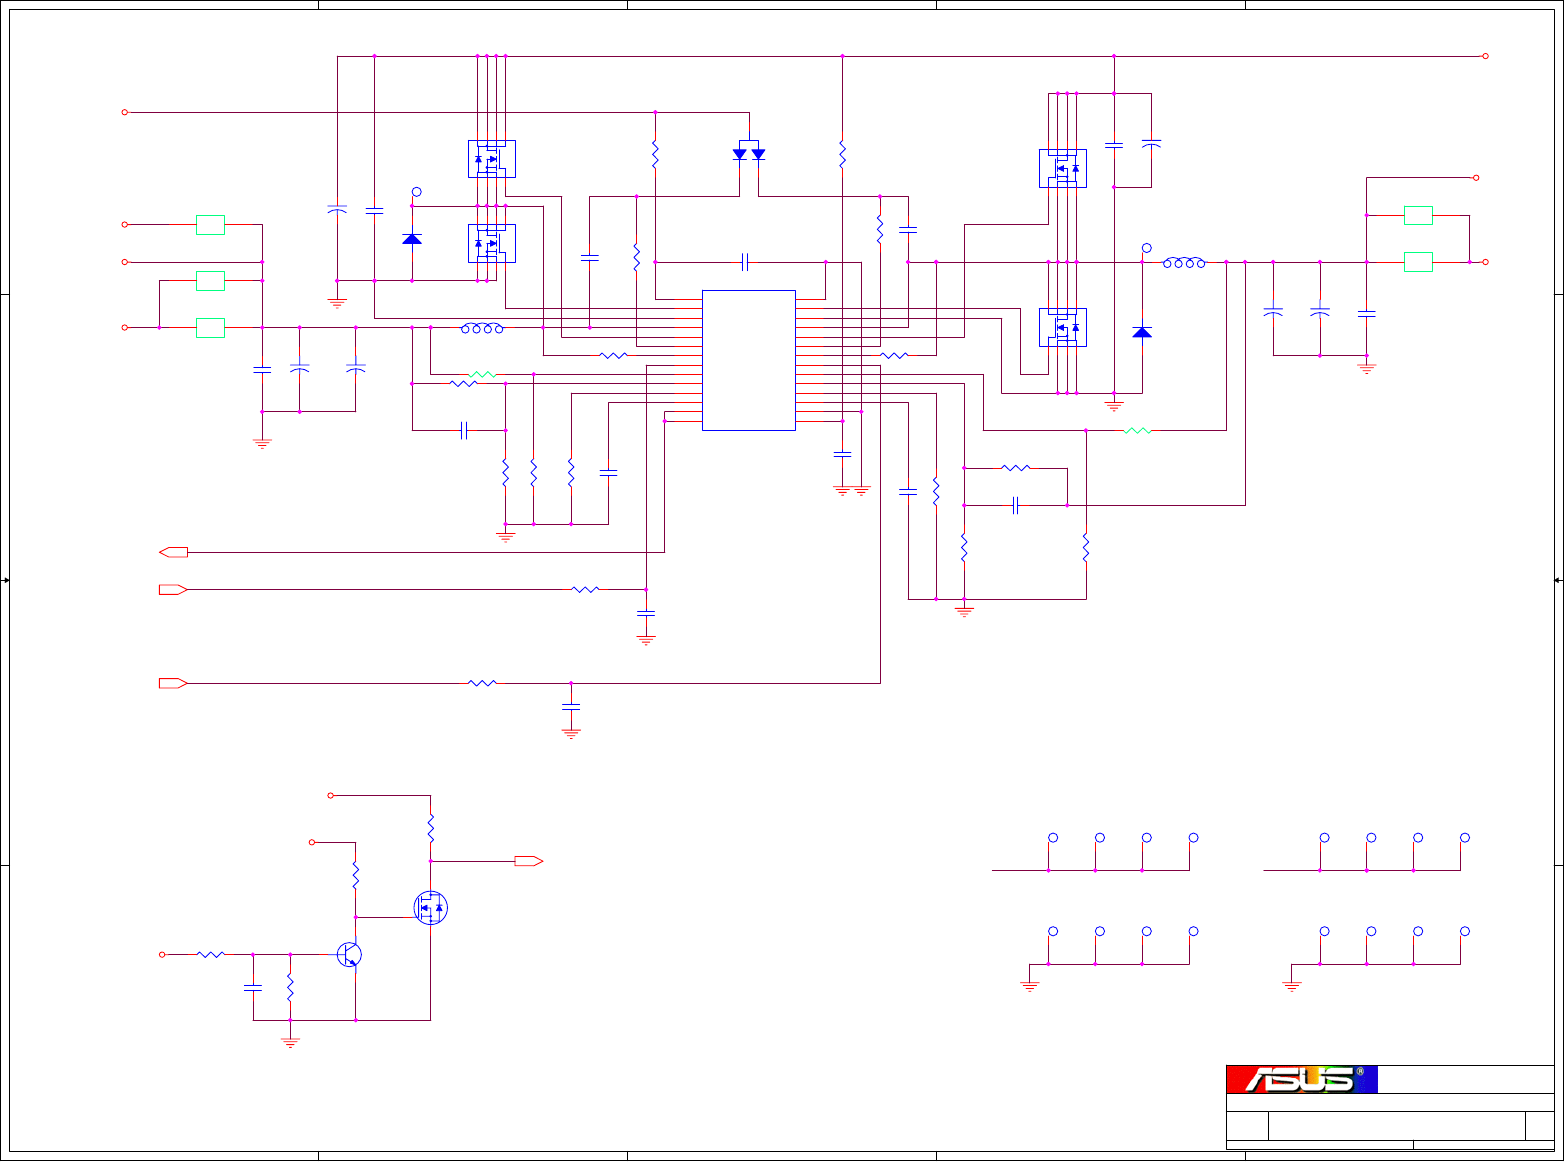The height and width of the screenshot is (1162, 1564).
Task: Click the horizontal capacitor directly above the IC
Action: pos(744,262)
